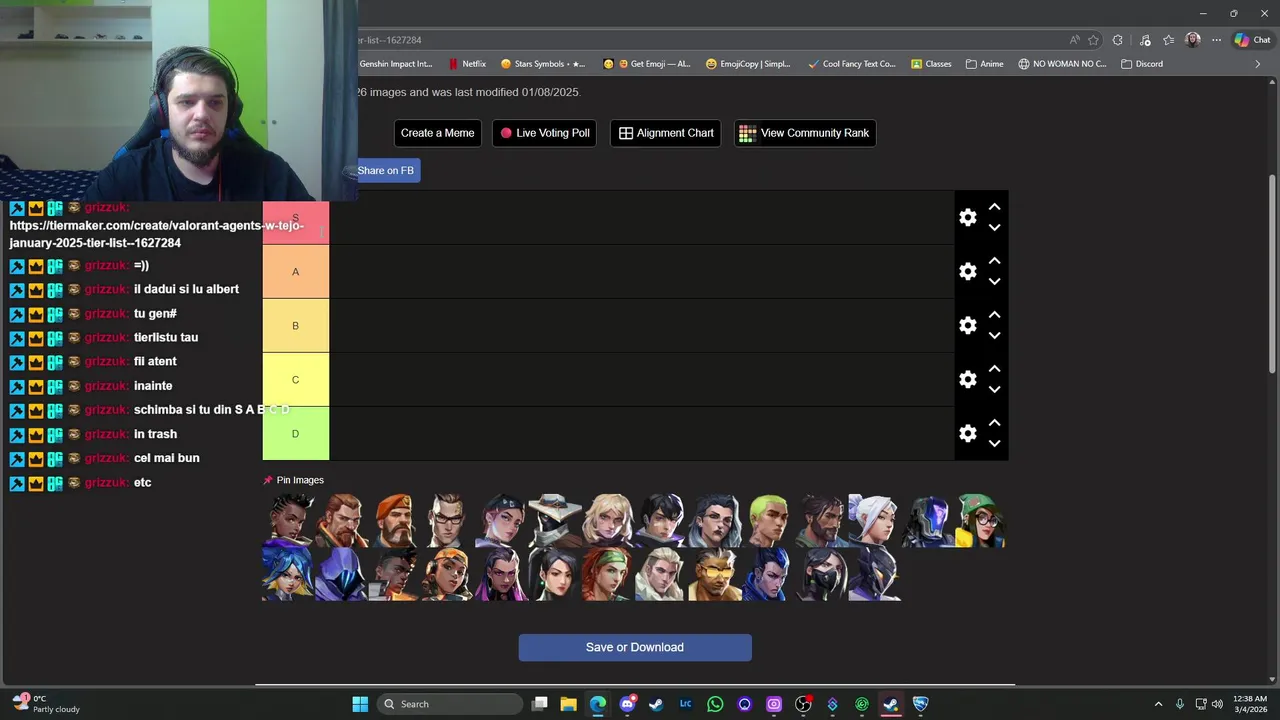Open Windows Start menu
This screenshot has width=1280, height=720.
pyautogui.click(x=360, y=704)
